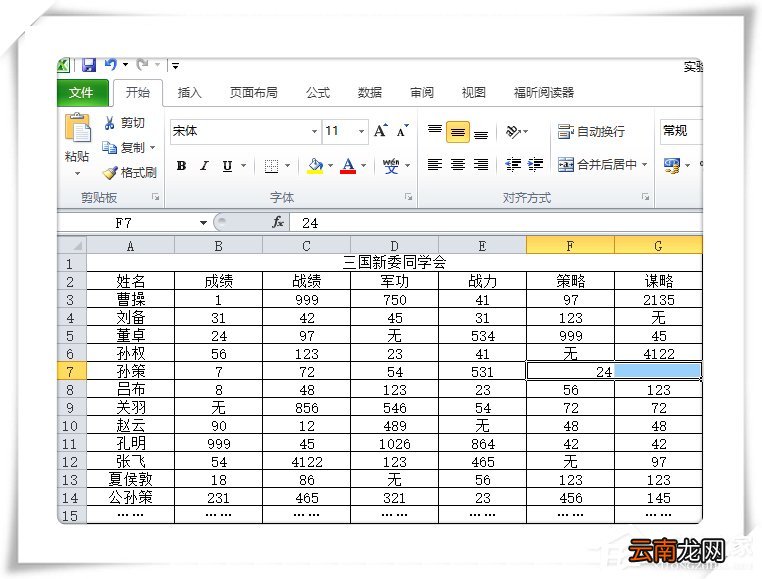Screen dimensions: 762x579
Task: Open the 剪贴板 dialog launcher
Action: [156, 197]
